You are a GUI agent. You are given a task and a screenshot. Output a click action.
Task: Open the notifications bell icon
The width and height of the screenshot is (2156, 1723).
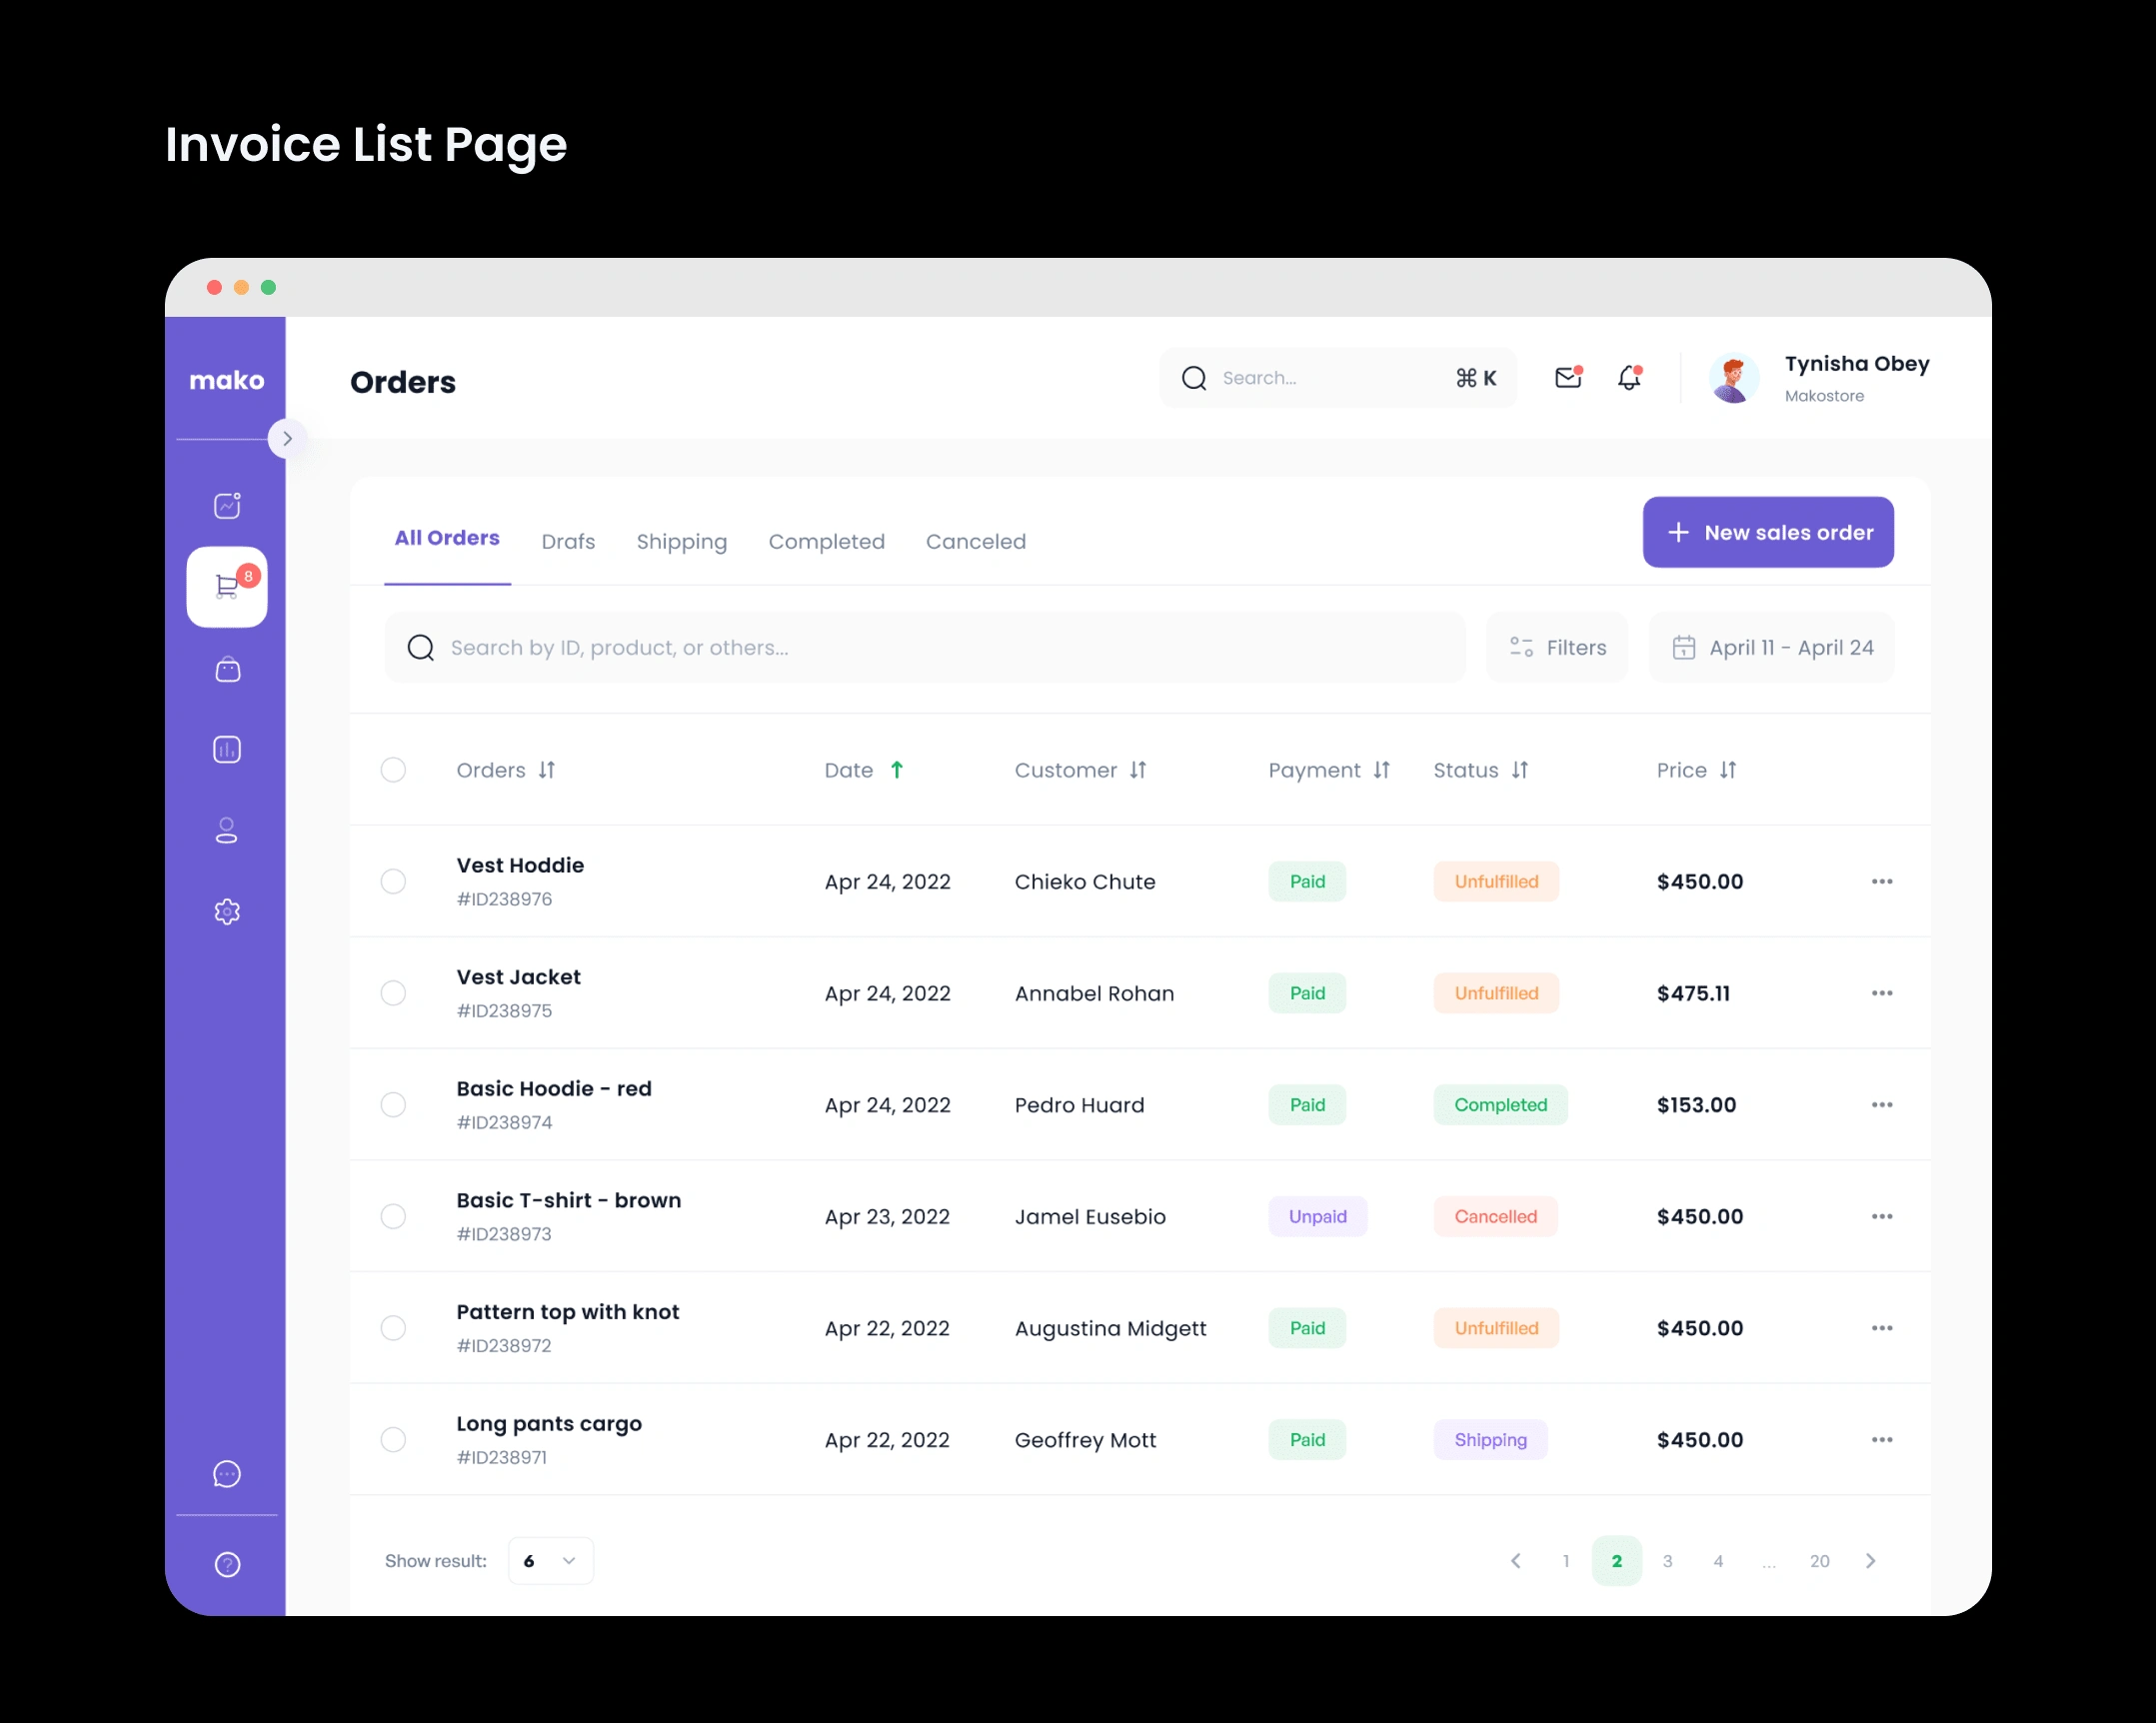tap(1630, 377)
